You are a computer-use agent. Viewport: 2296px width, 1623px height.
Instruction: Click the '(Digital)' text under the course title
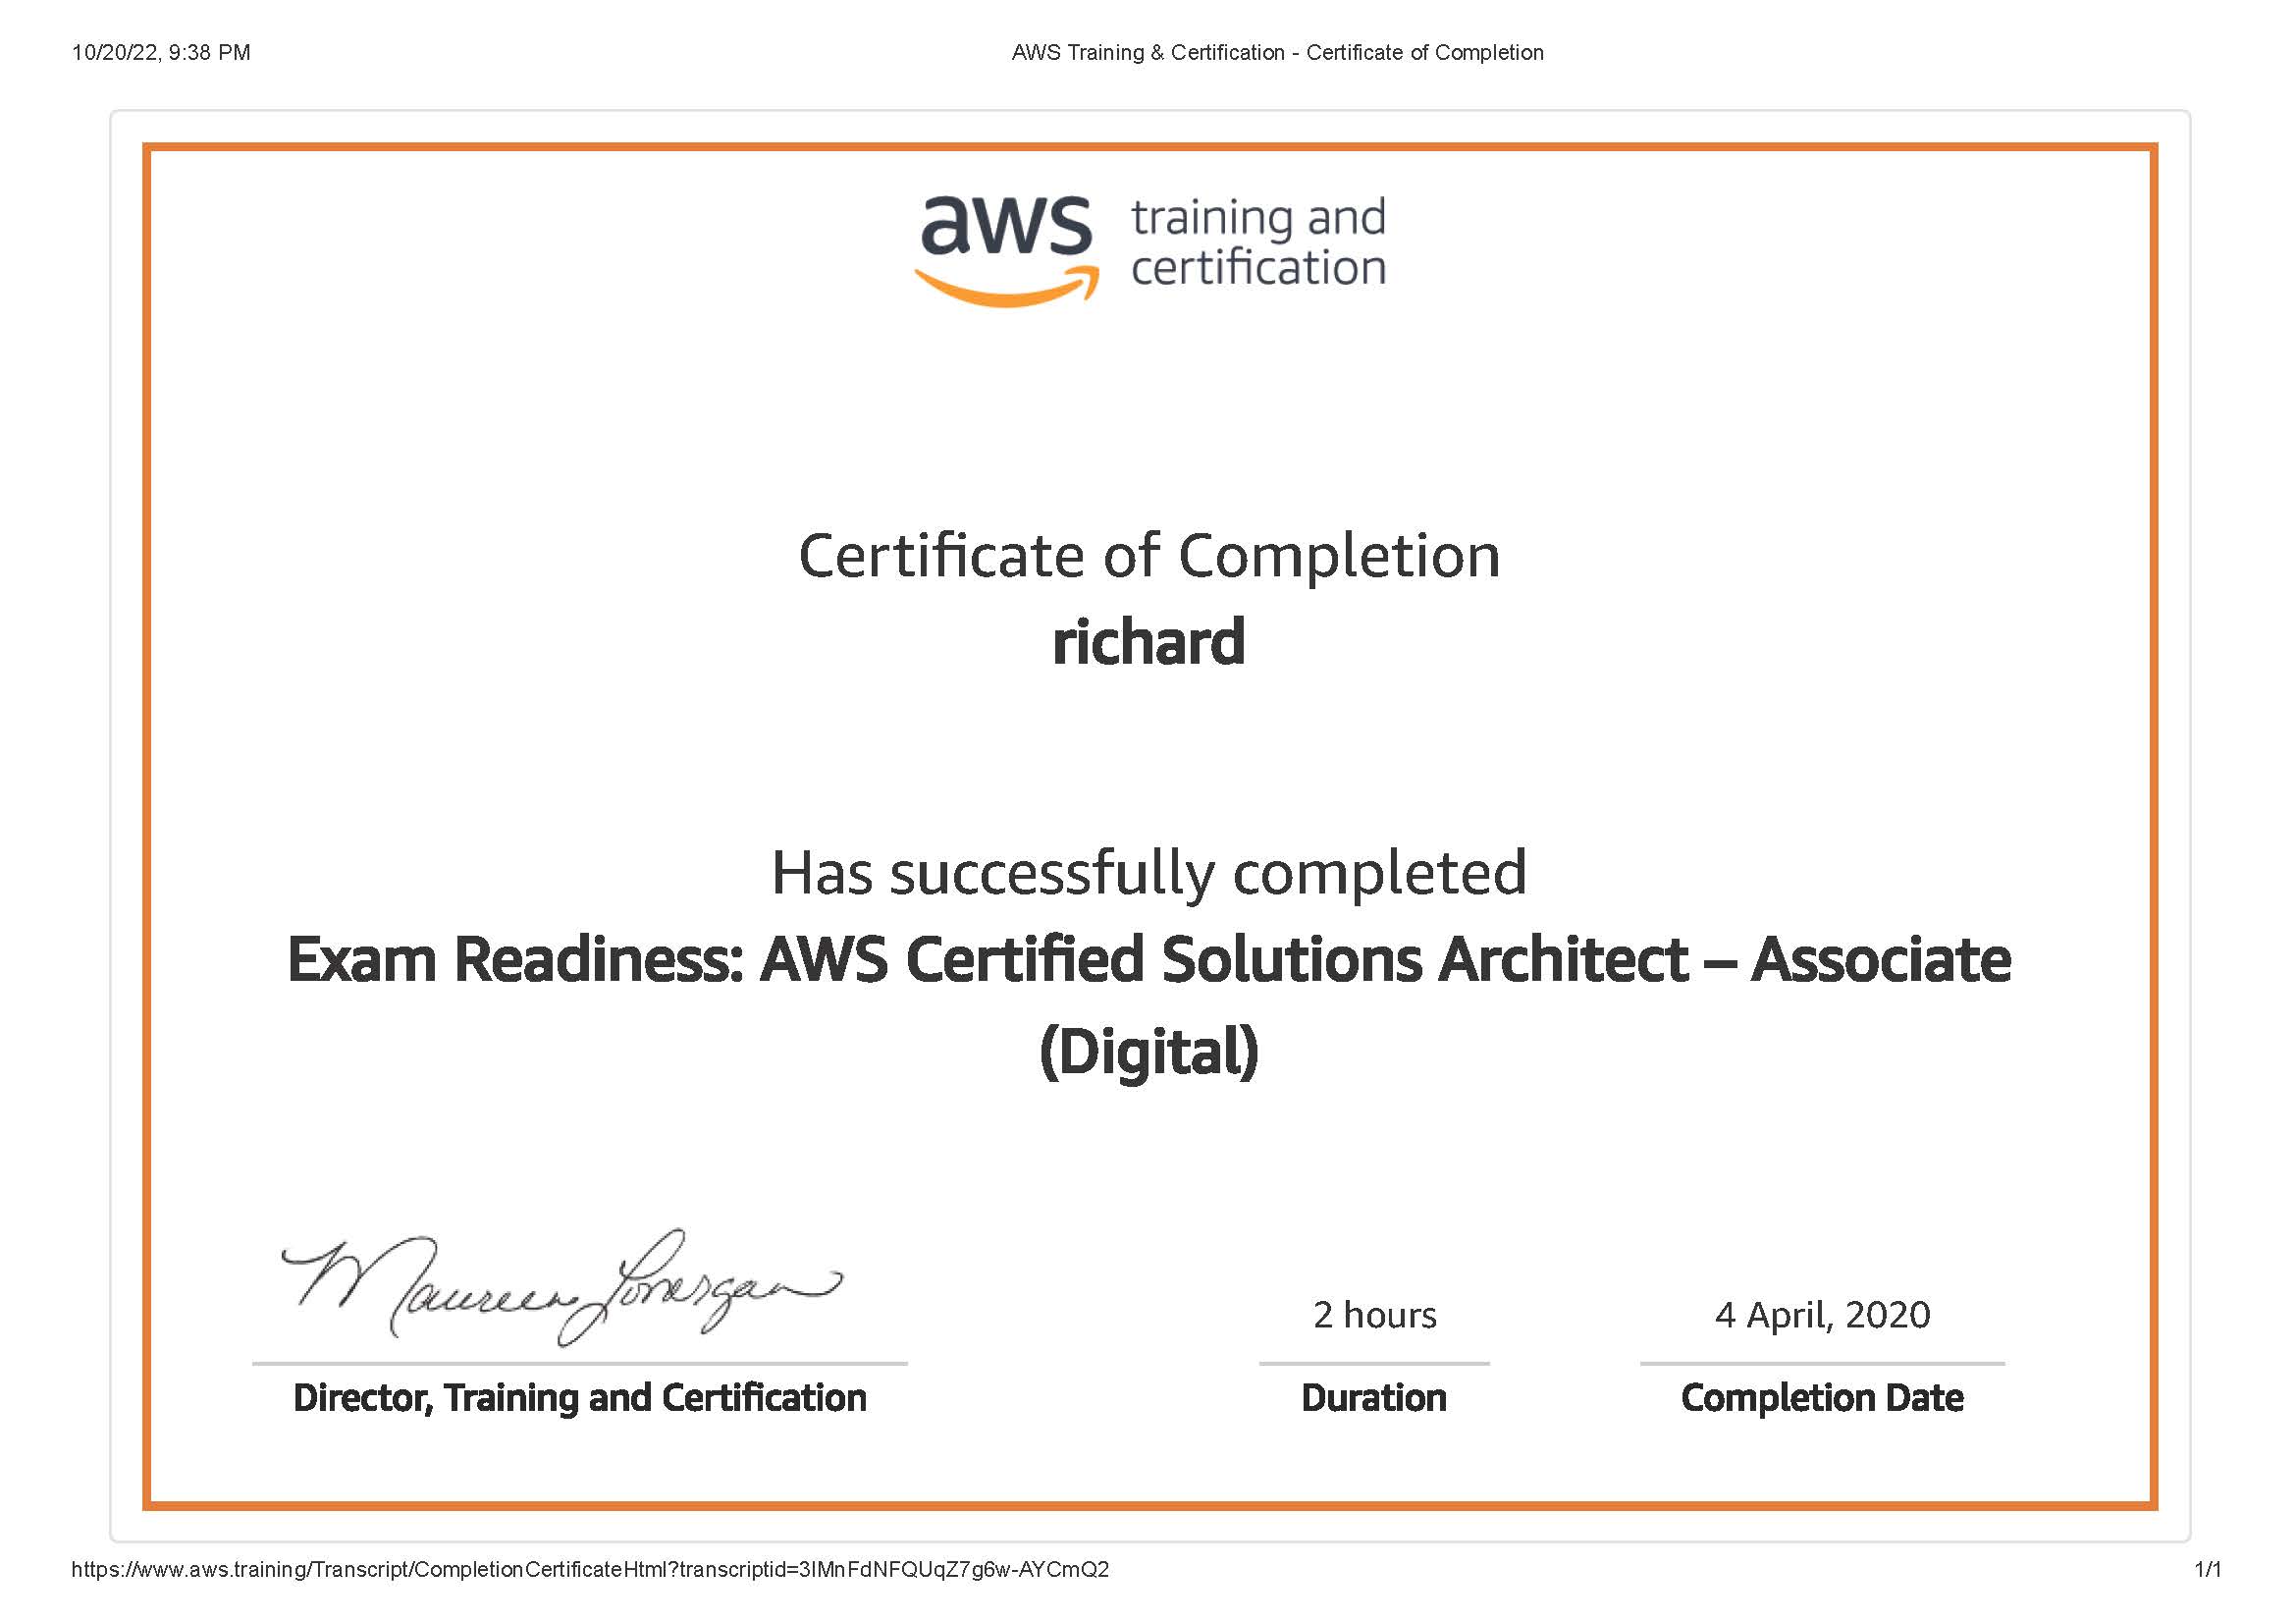[x=1149, y=1052]
